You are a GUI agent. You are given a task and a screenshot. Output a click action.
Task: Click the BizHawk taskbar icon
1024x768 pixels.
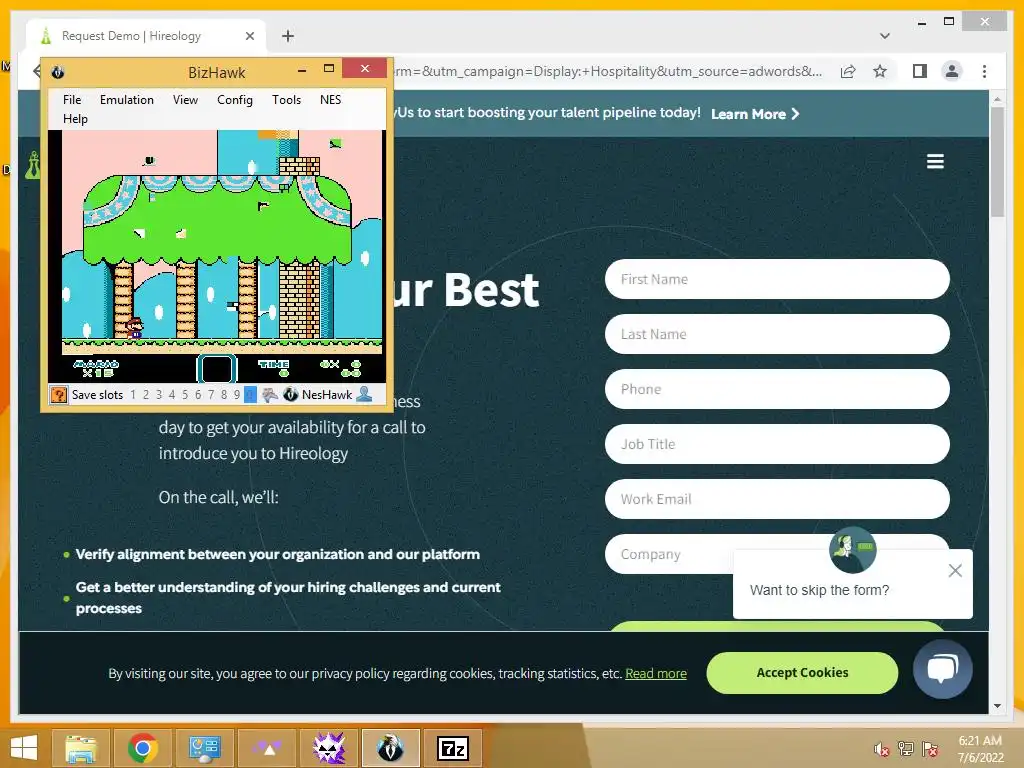pyautogui.click(x=391, y=748)
